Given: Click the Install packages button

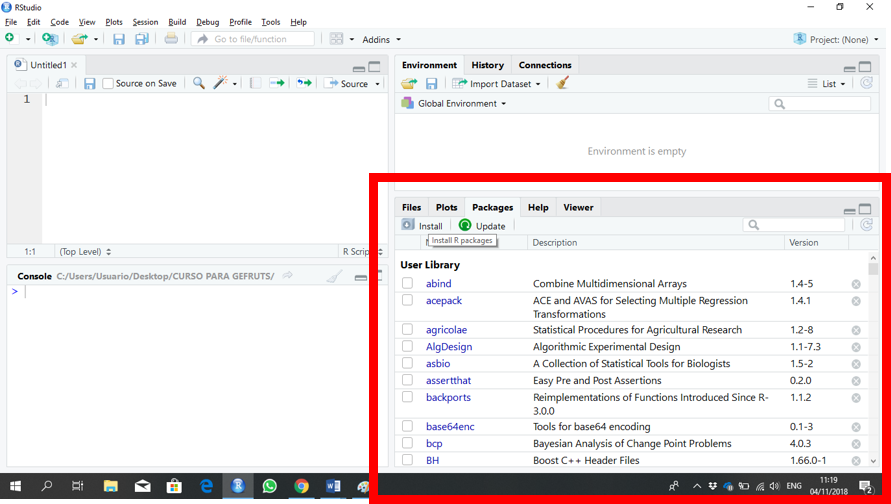Looking at the screenshot, I should (422, 226).
